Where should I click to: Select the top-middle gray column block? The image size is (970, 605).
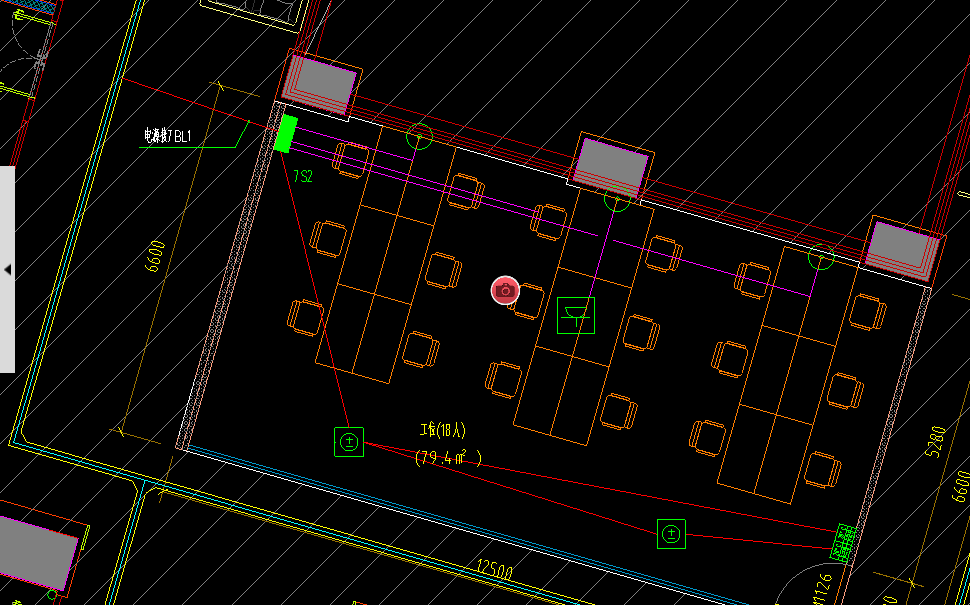click(611, 163)
